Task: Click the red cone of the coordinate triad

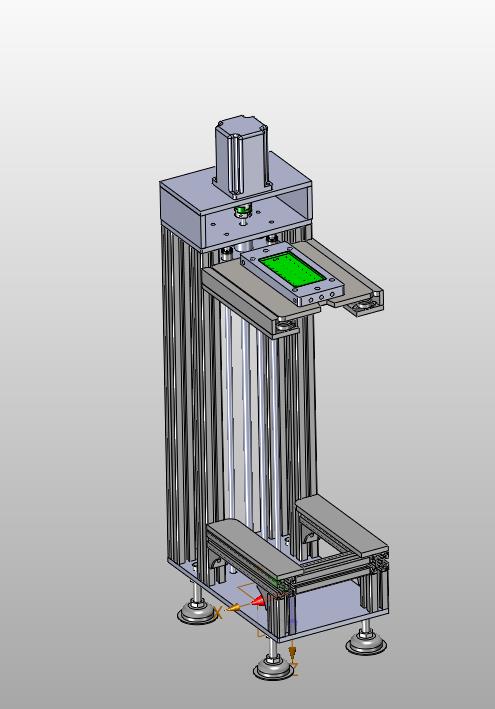Action: [258, 600]
